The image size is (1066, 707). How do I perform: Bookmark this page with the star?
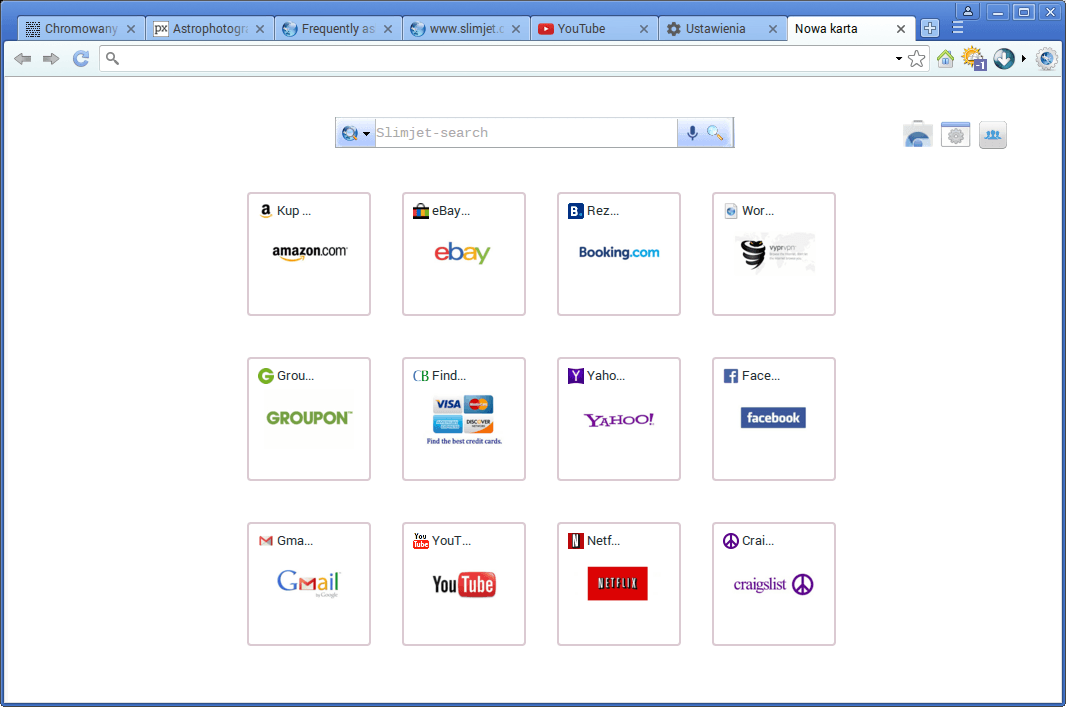[916, 59]
